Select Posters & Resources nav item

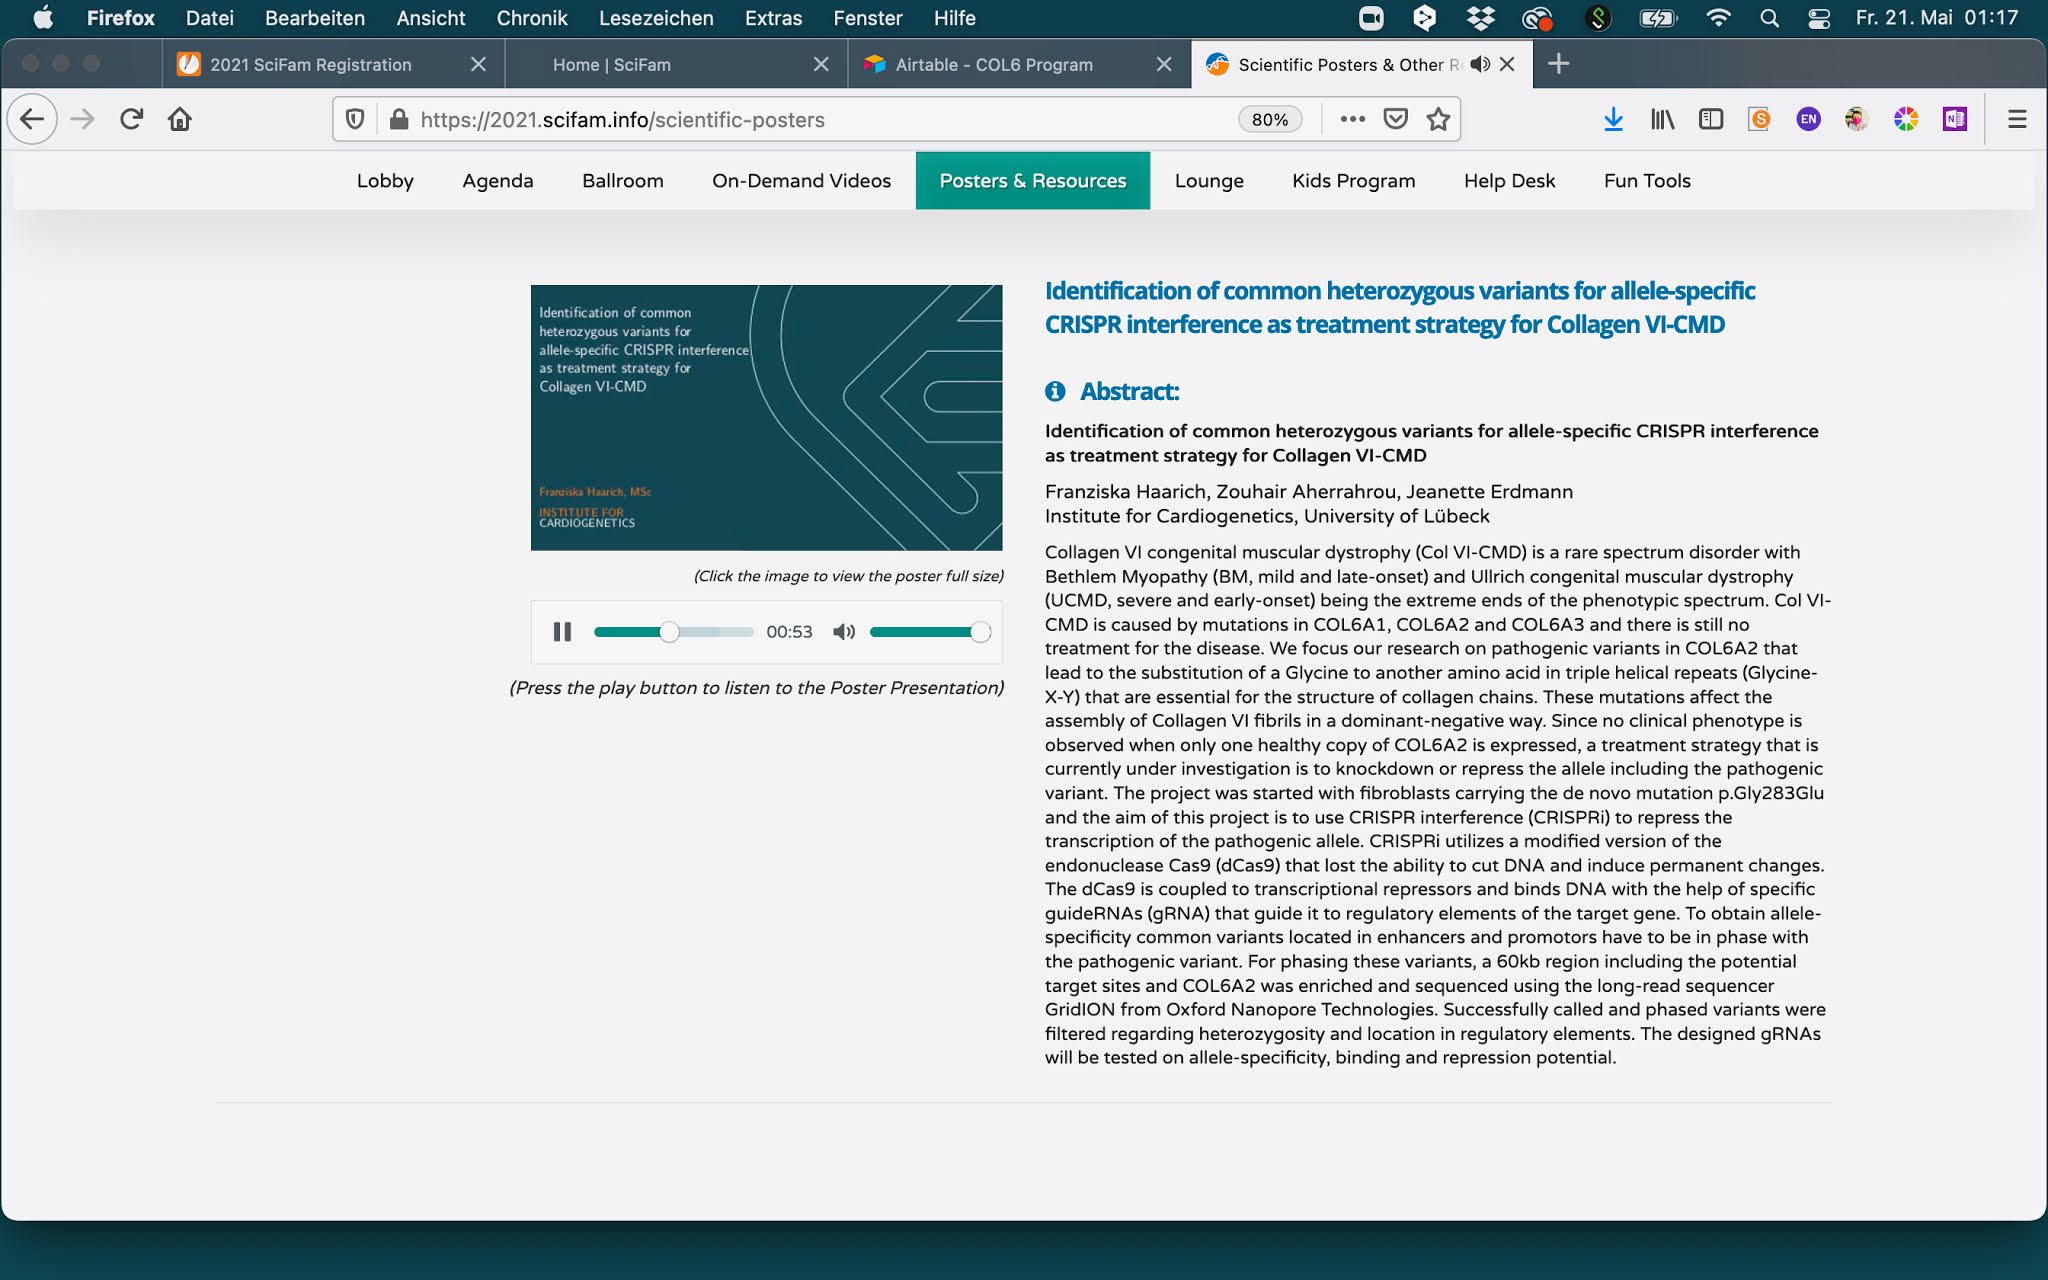(1033, 181)
